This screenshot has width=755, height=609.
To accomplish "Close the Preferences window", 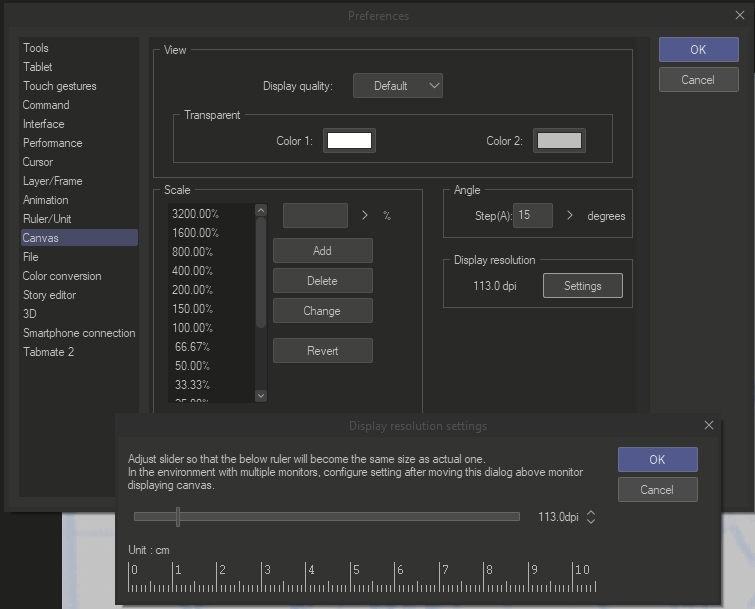I will tap(739, 15).
